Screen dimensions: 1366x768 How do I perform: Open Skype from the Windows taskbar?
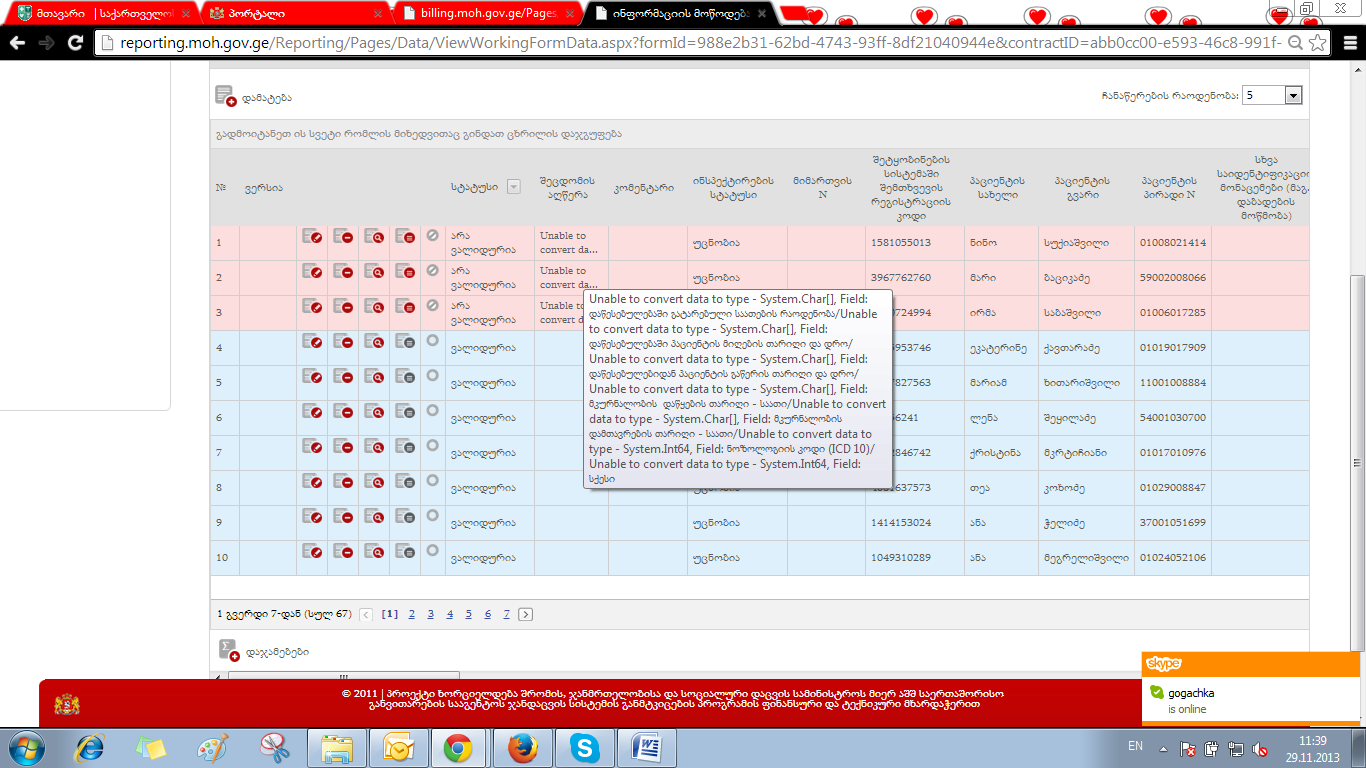point(583,747)
